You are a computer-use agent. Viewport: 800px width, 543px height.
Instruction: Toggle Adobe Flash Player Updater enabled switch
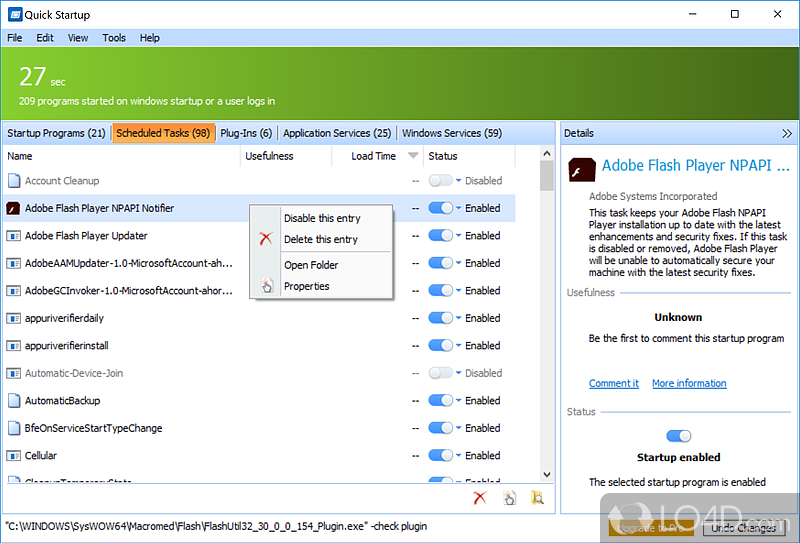pos(440,236)
